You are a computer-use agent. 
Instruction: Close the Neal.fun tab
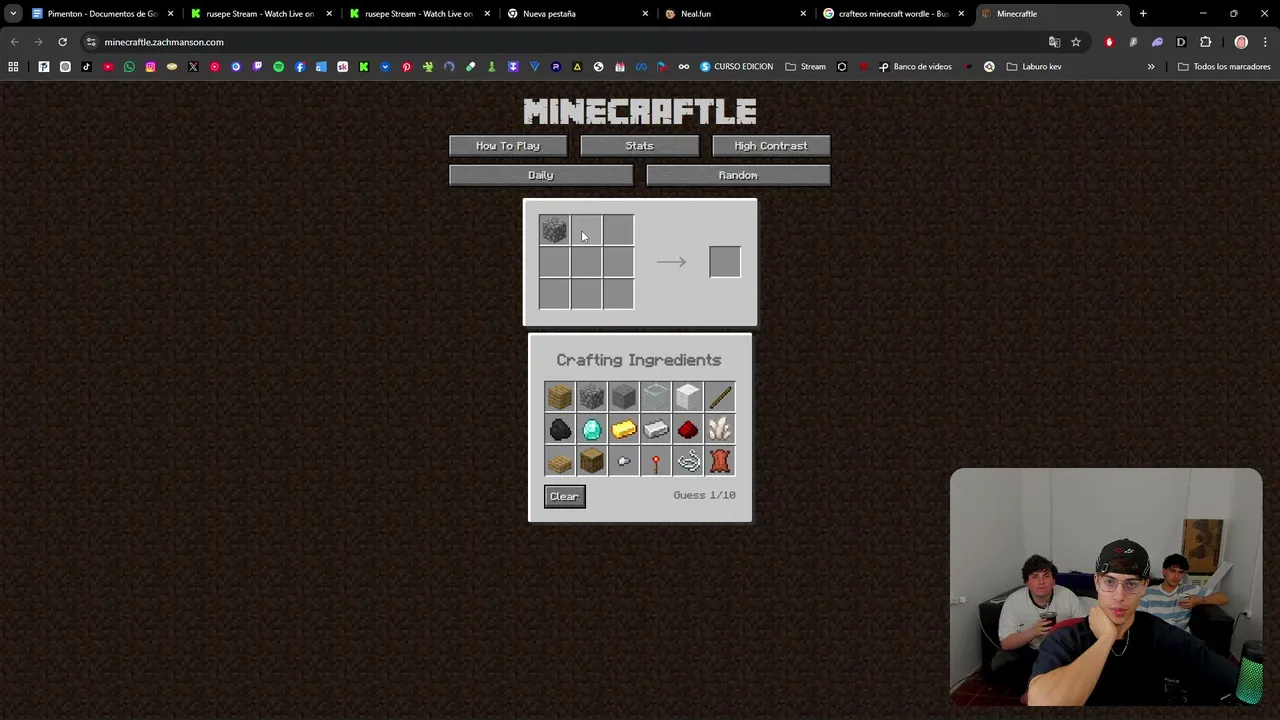click(803, 14)
